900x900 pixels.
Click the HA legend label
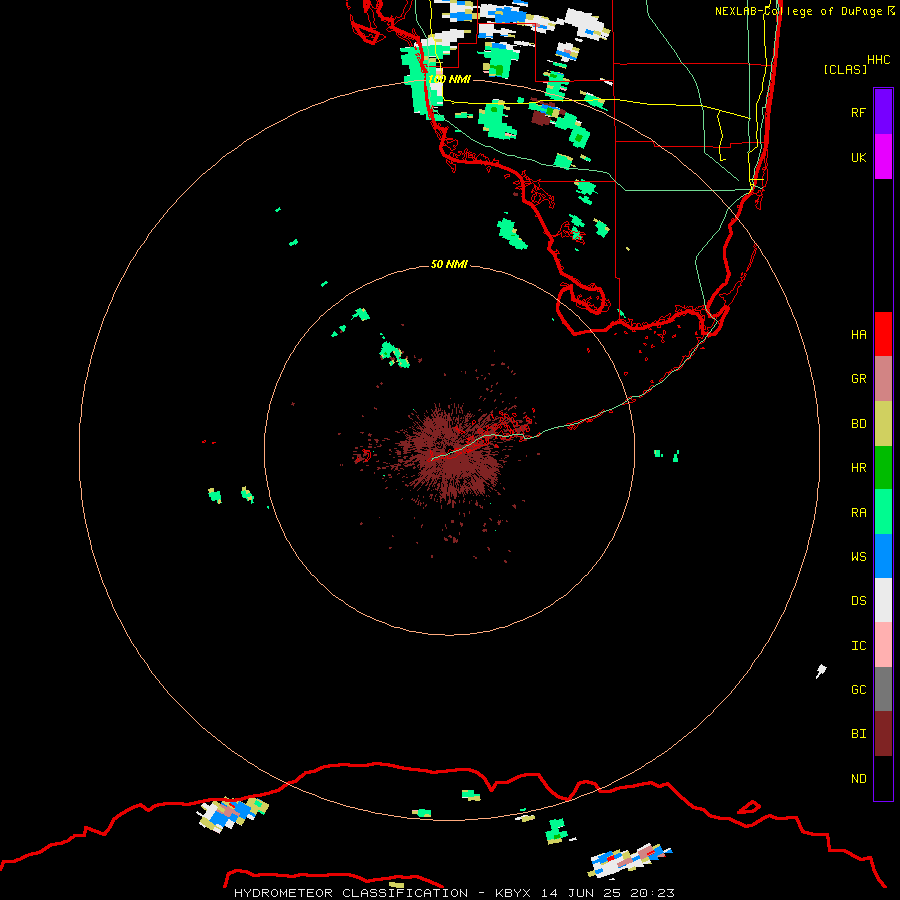tap(859, 335)
